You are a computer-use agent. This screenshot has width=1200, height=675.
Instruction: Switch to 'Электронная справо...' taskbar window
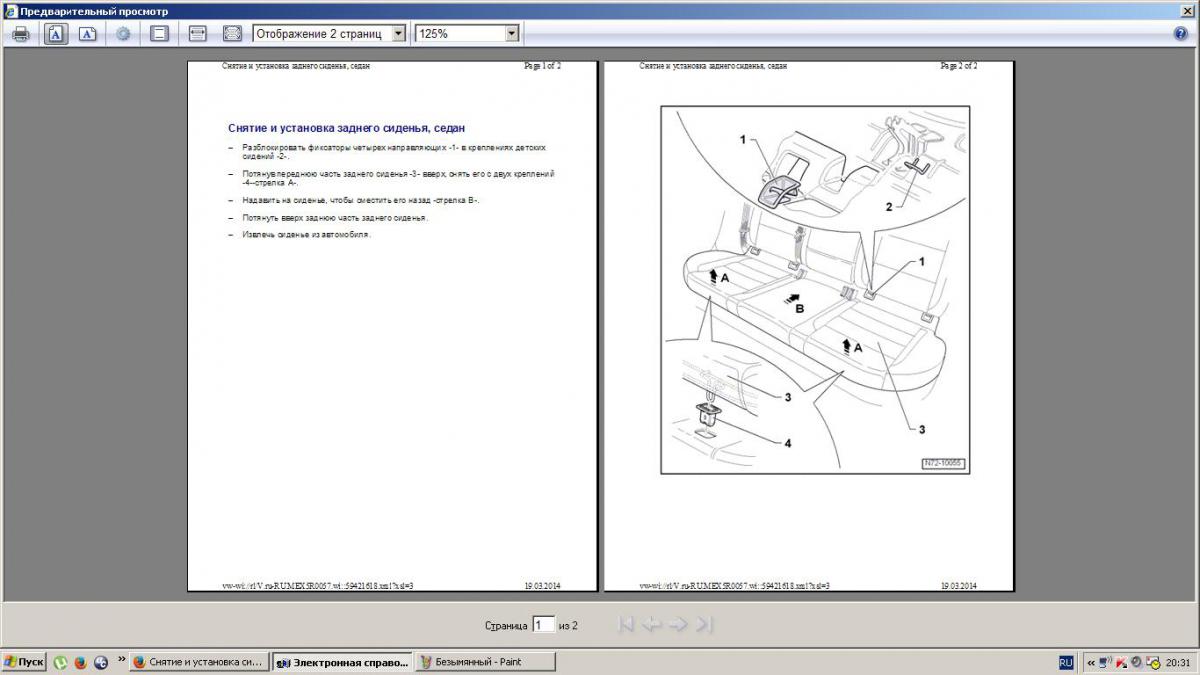pos(343,662)
